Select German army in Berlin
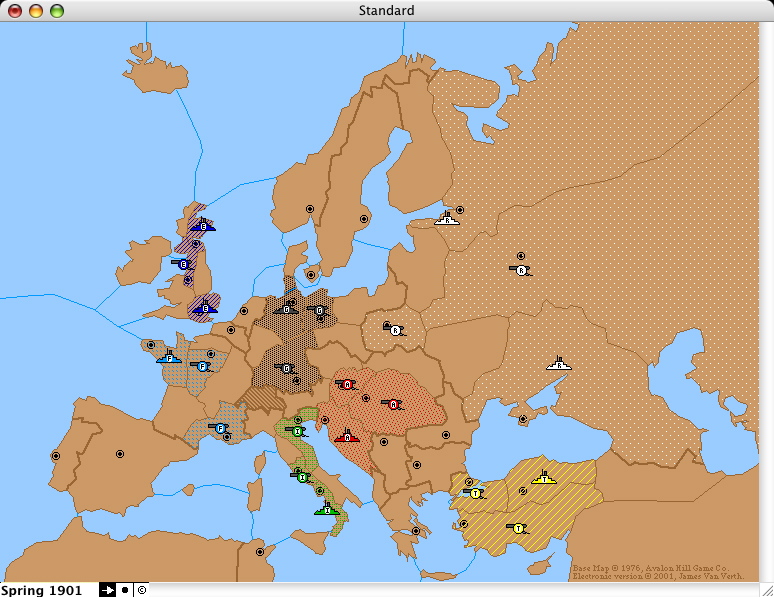Image resolution: width=774 pixels, height=597 pixels. [318, 311]
